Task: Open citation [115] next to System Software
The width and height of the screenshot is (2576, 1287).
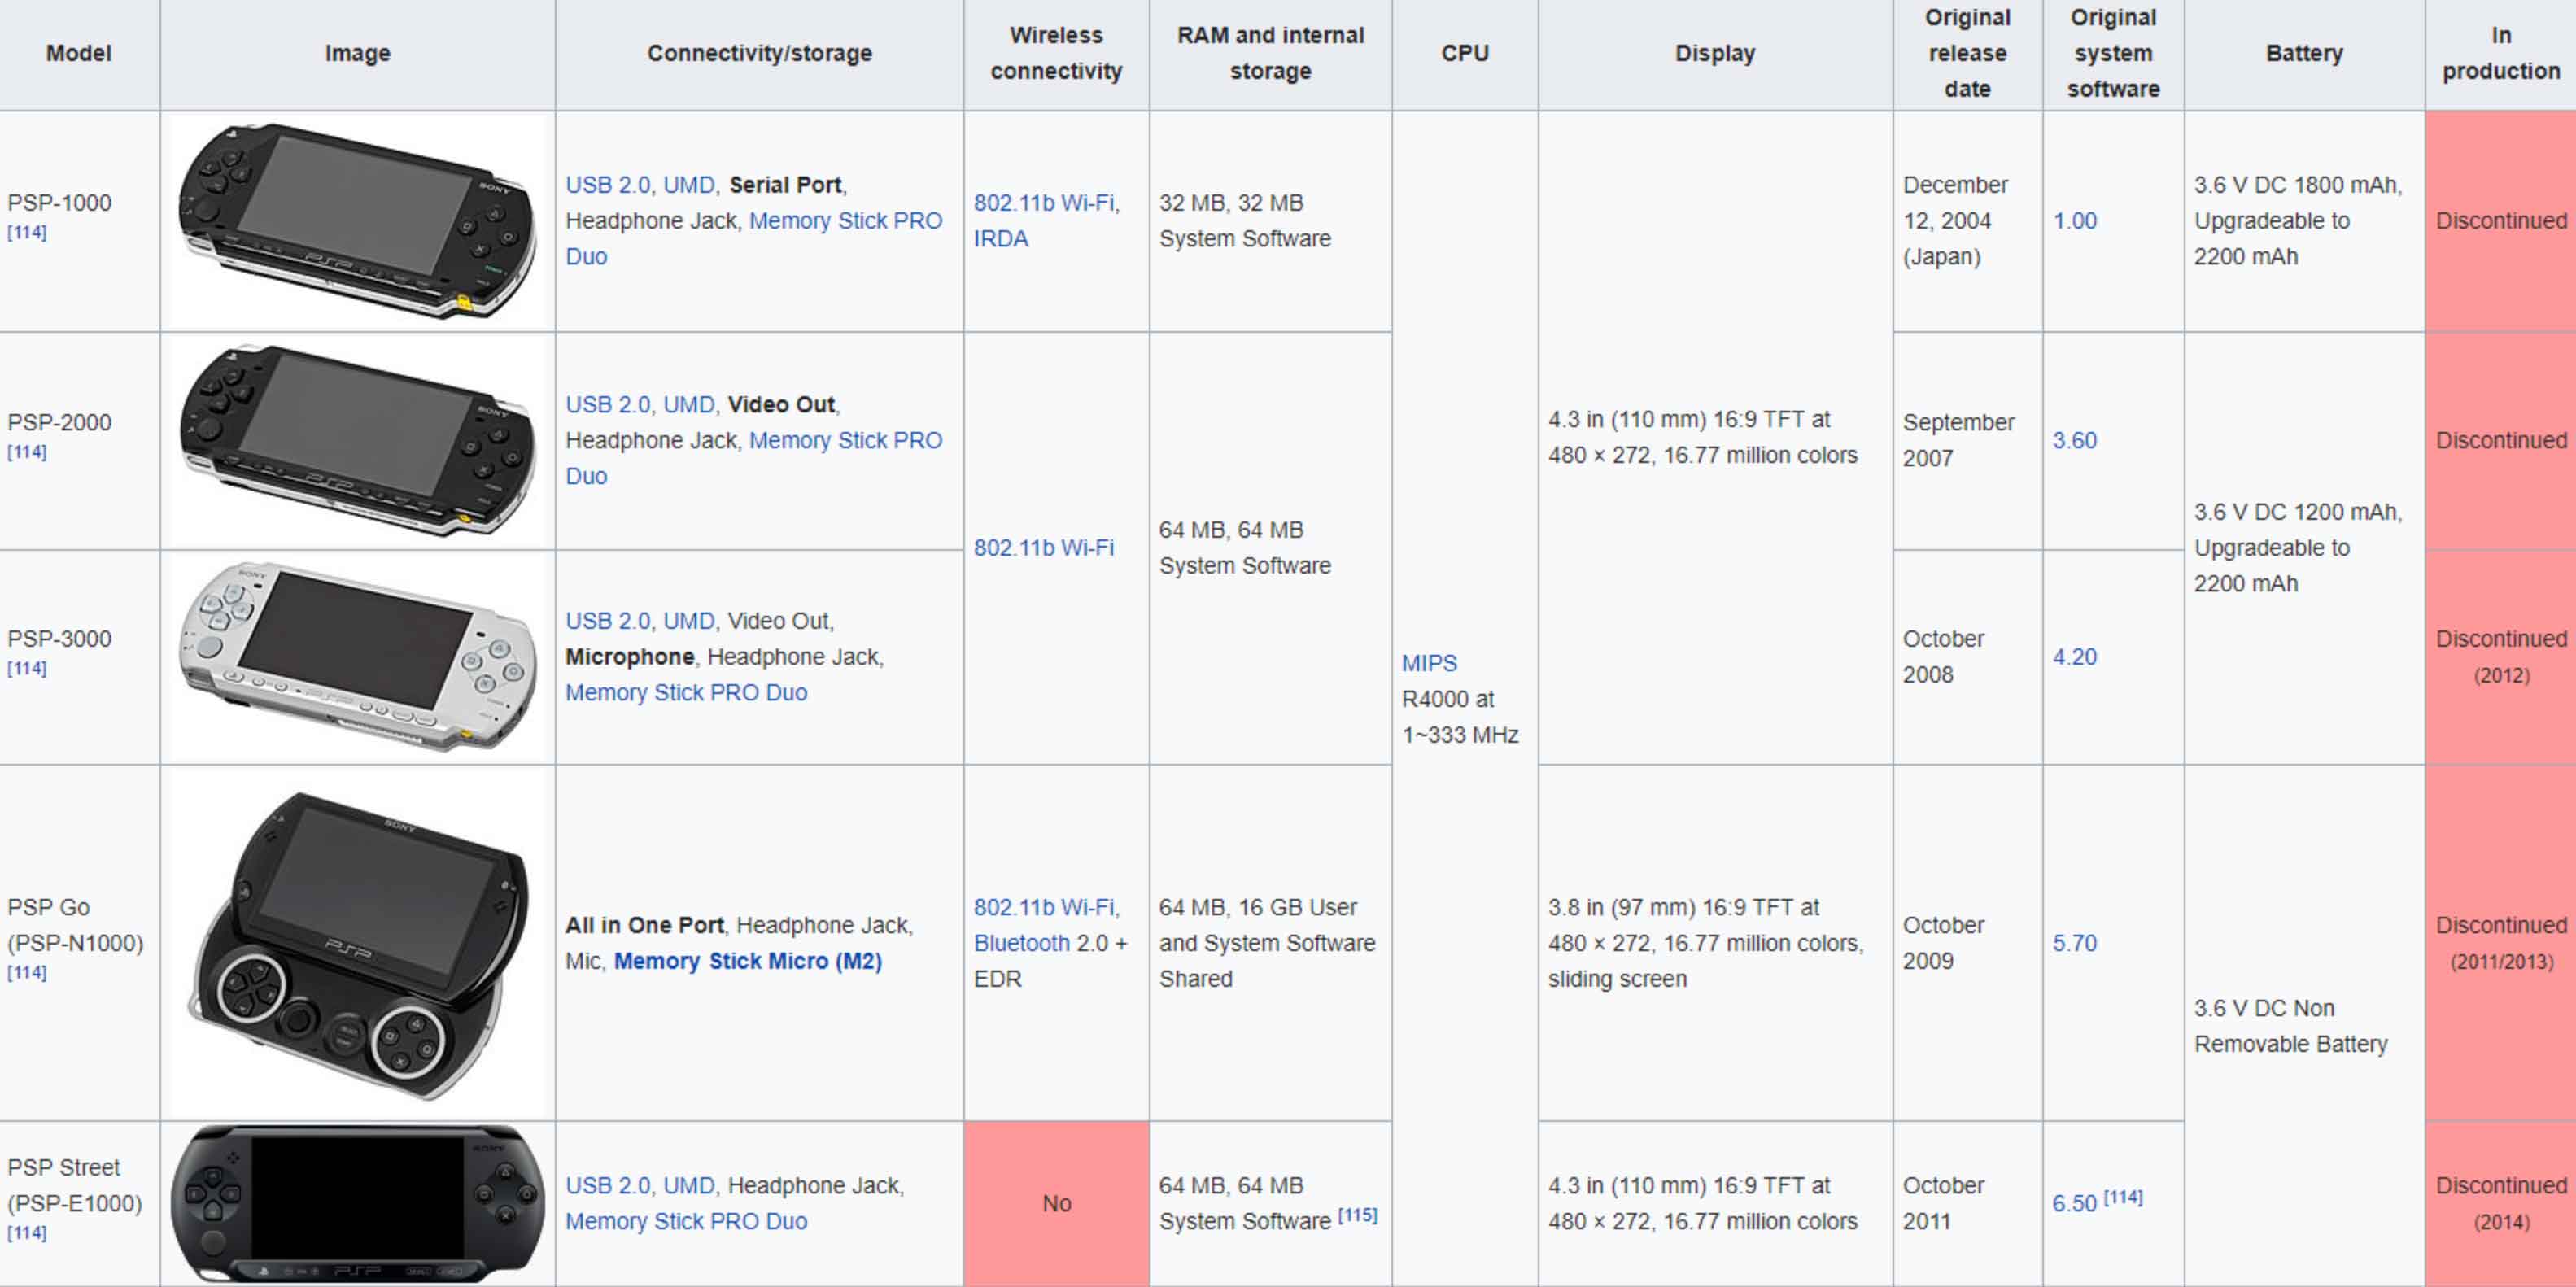Action: [1357, 1215]
